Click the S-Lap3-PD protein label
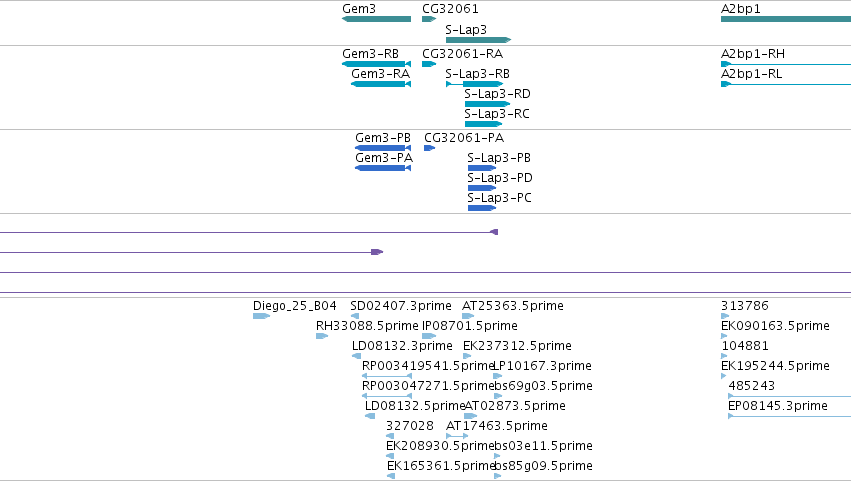851x481 pixels. coord(500,178)
